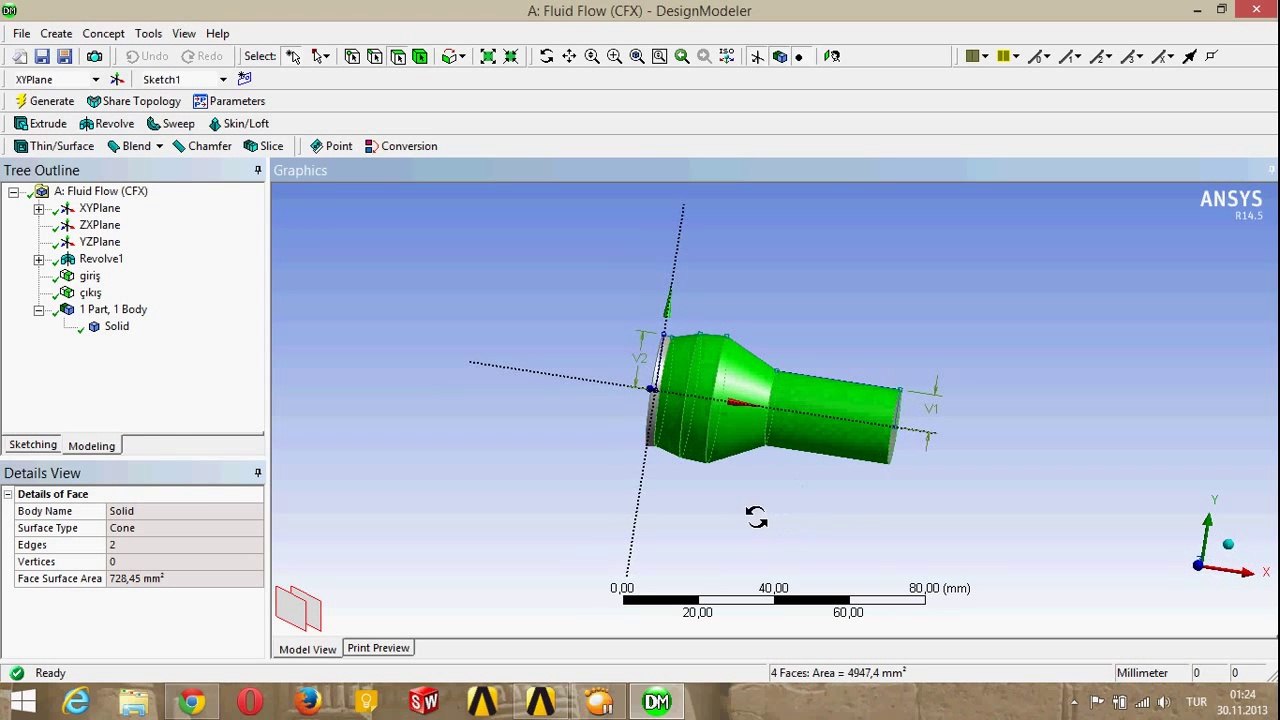Screen dimensions: 1280x720
Task: Click the image capture camera icon
Action: tap(95, 56)
